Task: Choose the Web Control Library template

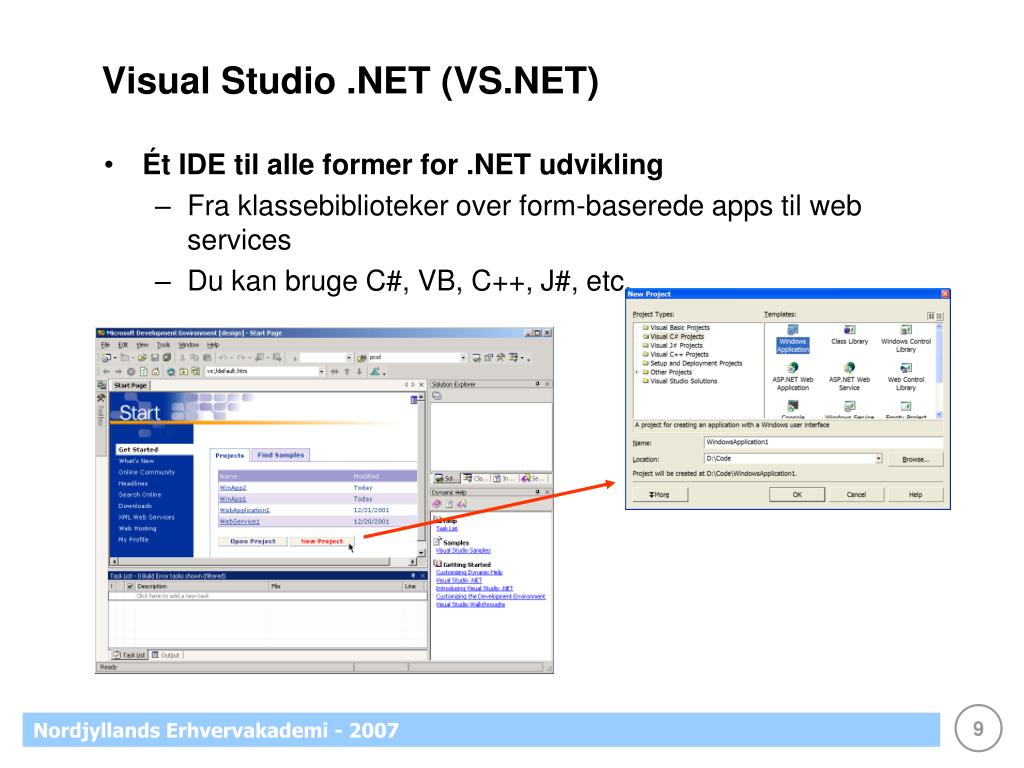Action: [906, 378]
